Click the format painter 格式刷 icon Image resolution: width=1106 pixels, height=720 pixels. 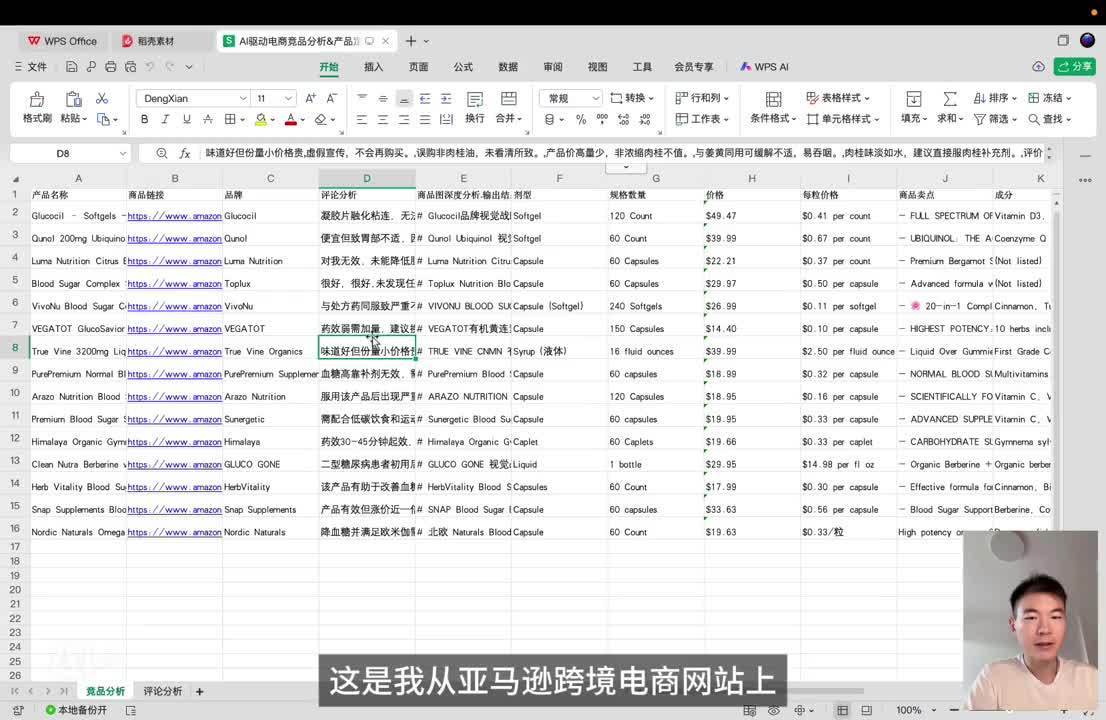point(37,108)
